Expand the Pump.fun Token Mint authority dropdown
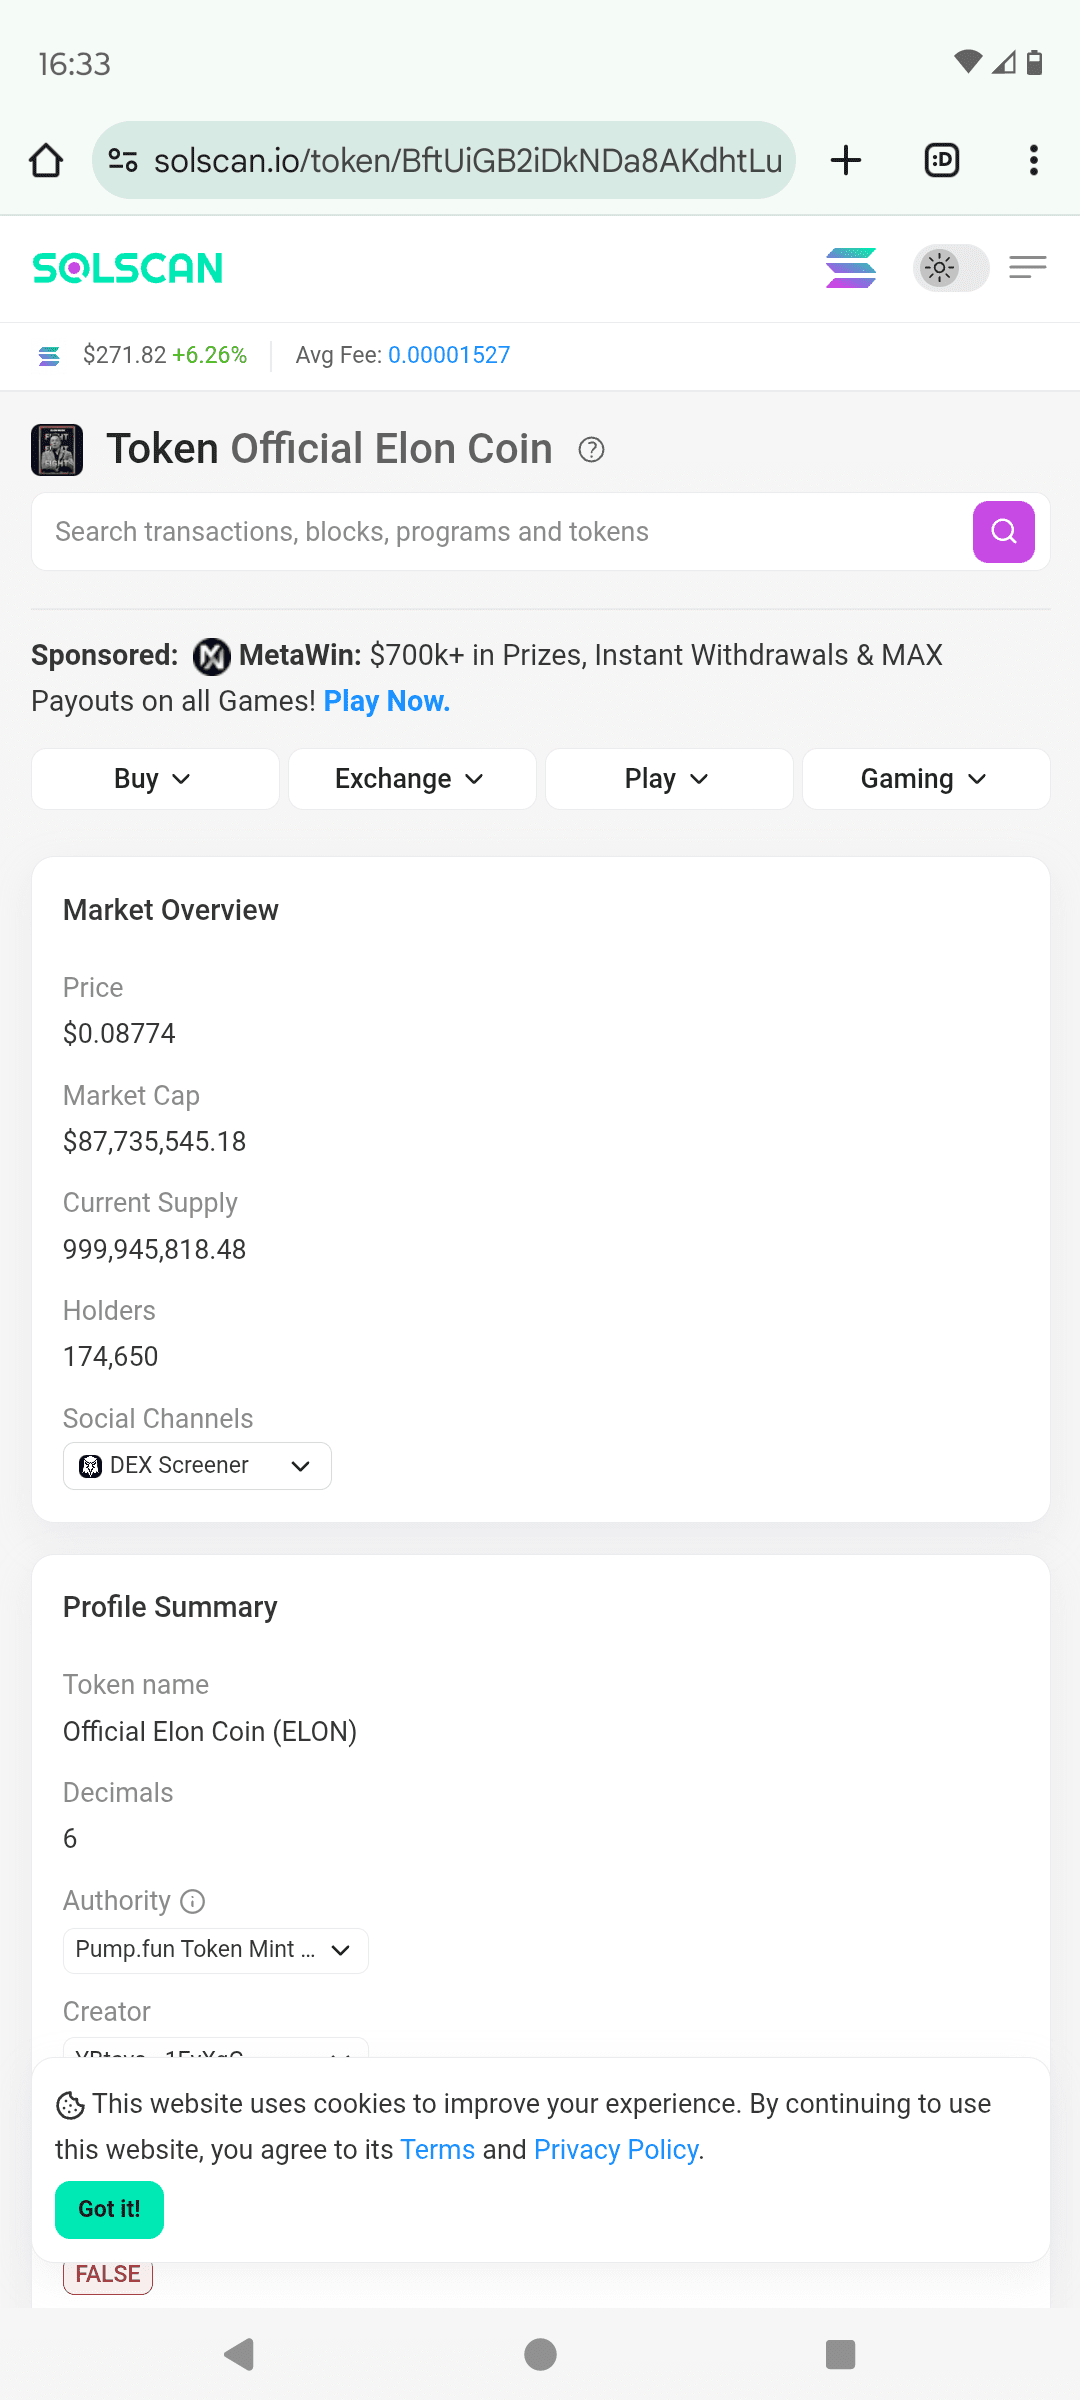 (x=216, y=1950)
